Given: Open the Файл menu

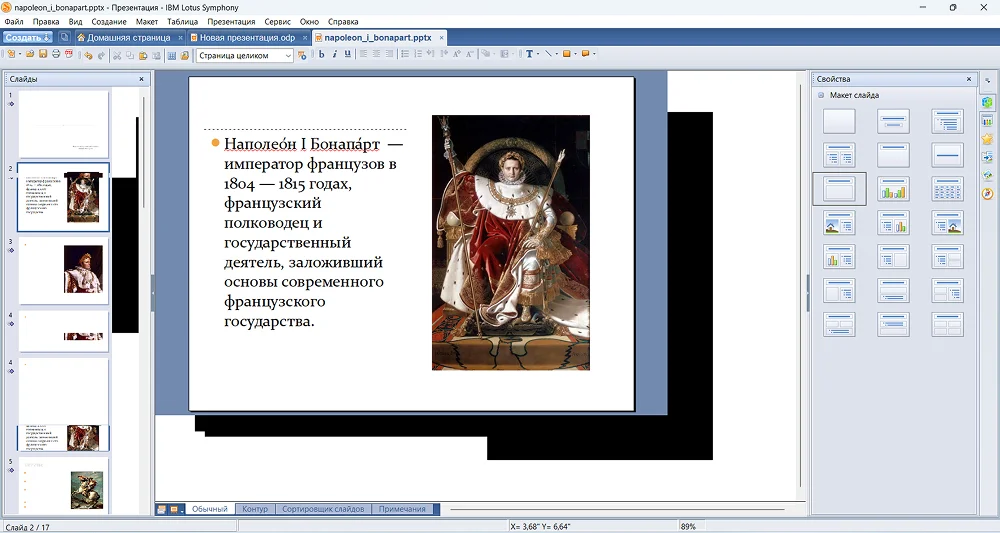Looking at the screenshot, I should [14, 22].
